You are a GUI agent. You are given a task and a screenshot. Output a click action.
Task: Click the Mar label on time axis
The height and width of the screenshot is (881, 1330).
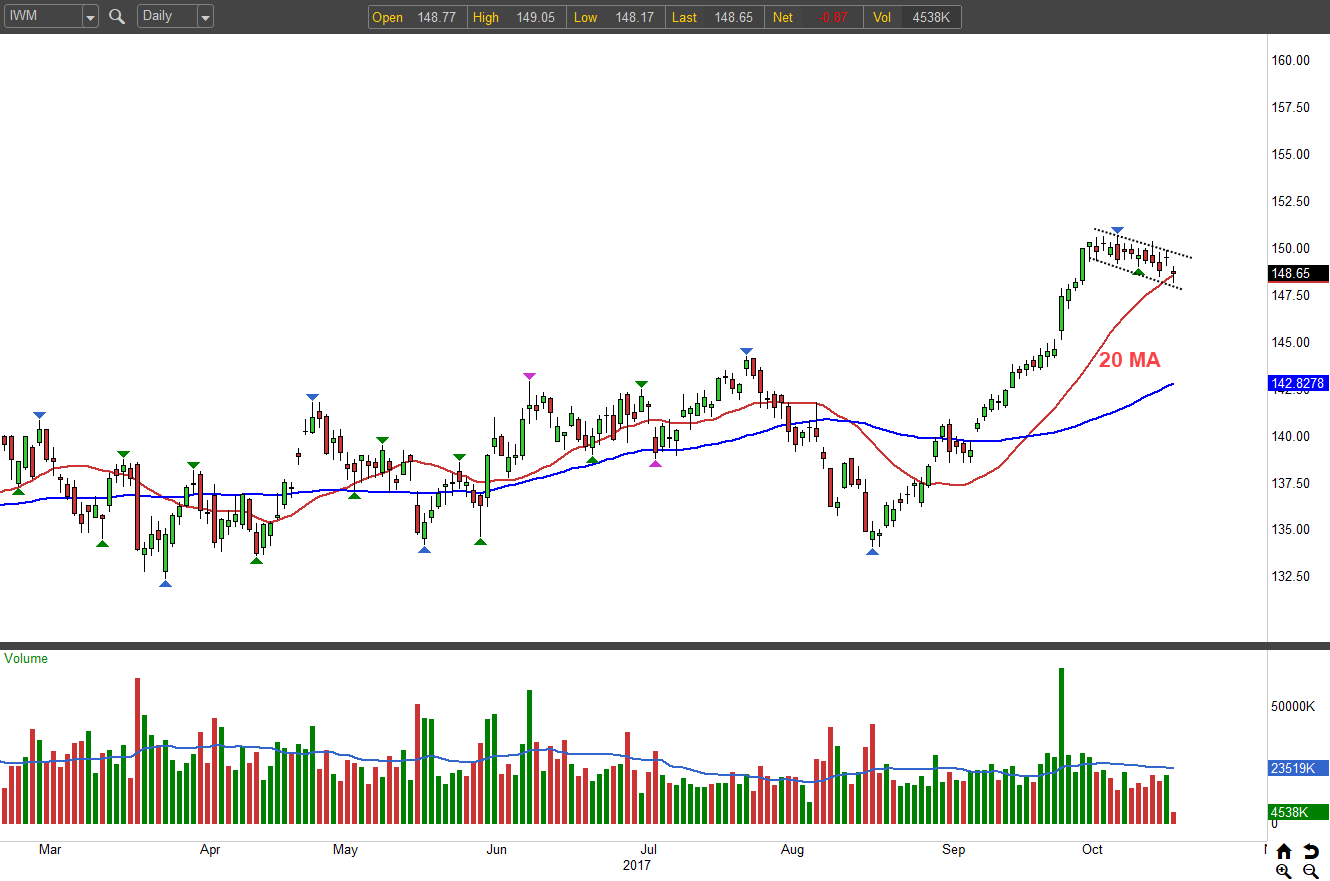point(49,850)
